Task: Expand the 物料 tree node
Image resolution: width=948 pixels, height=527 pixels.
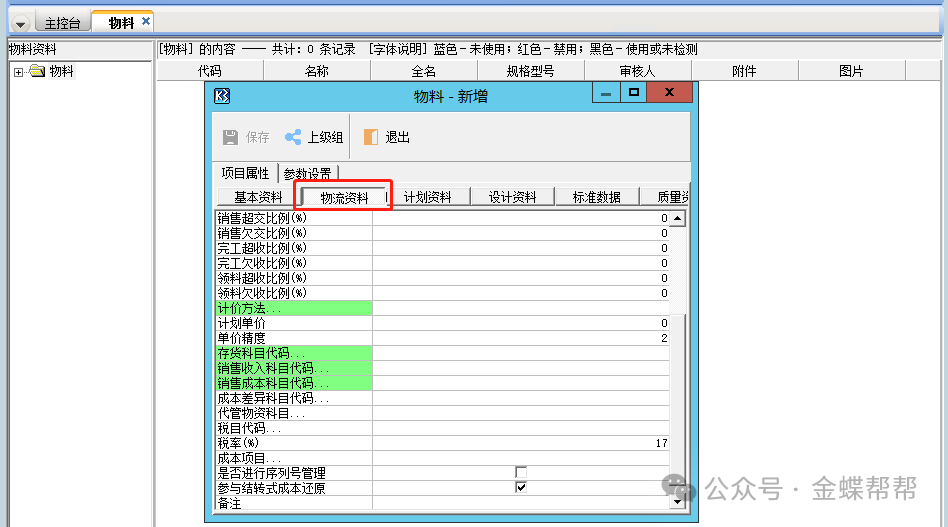Action: 18,72
